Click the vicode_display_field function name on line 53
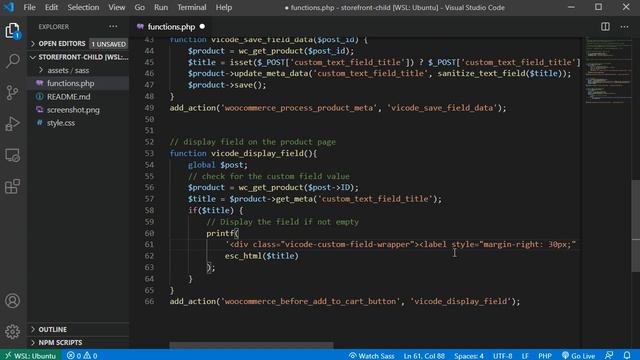Image resolution: width=640 pixels, height=360 pixels. tap(257, 153)
